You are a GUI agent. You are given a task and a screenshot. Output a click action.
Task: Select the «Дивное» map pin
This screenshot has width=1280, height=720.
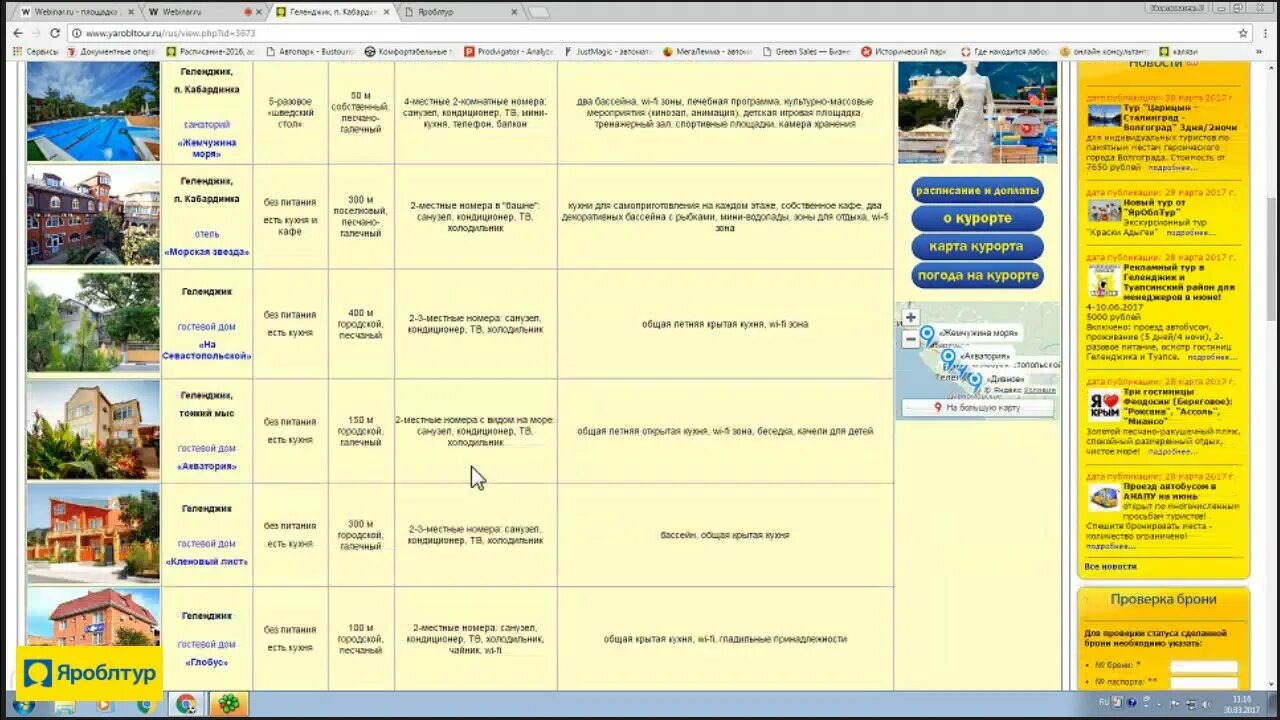point(975,381)
